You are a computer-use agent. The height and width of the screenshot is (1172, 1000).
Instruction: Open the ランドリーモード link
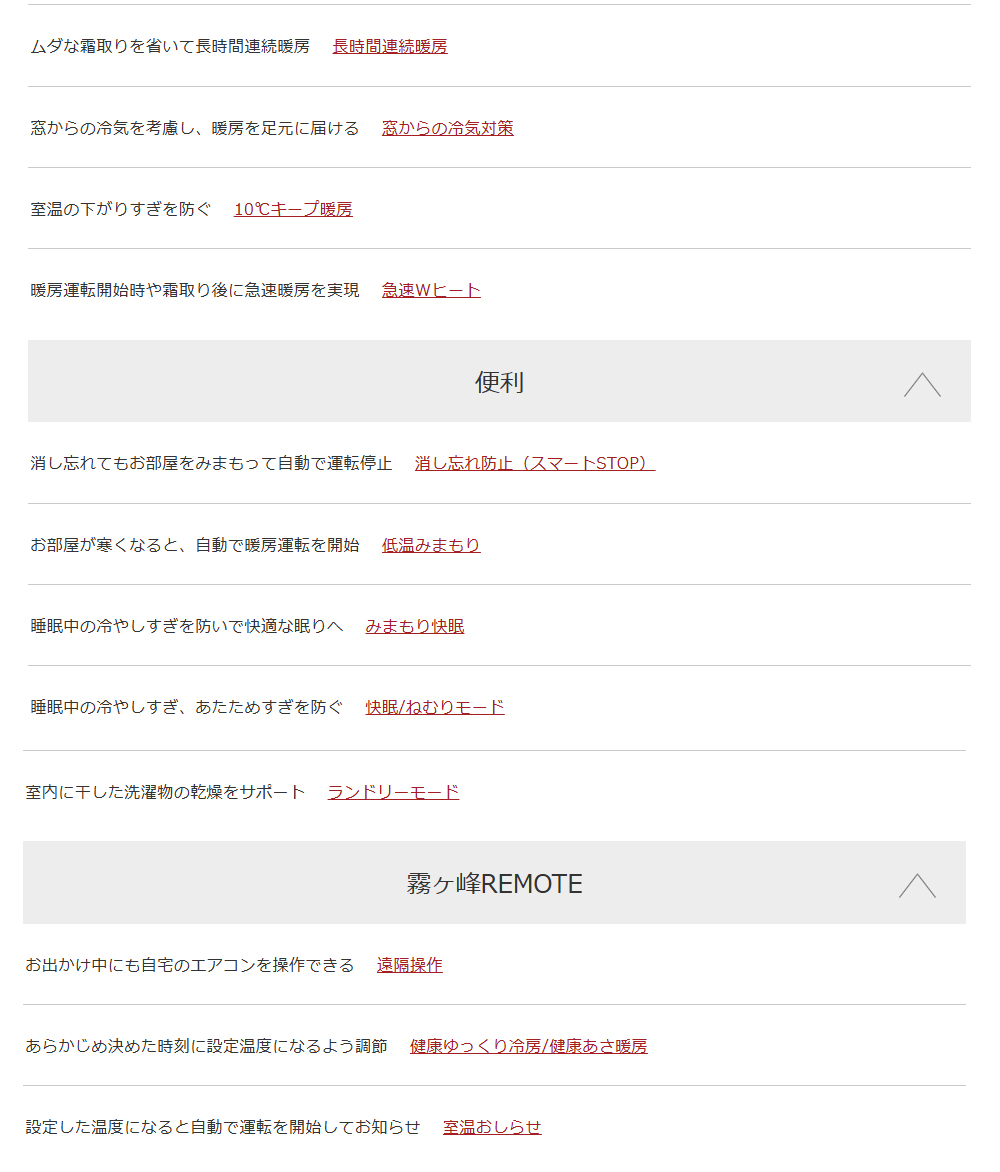pyautogui.click(x=393, y=792)
